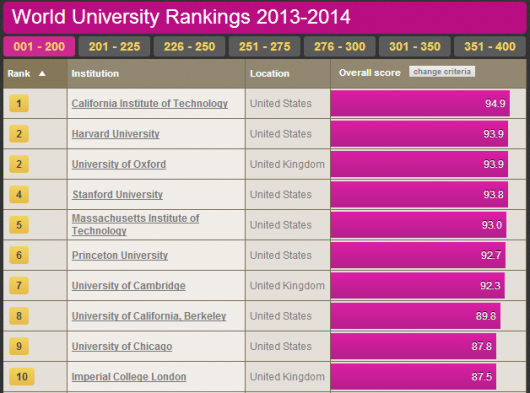Screen dimensions: 530x393
Task: Click the 92.3 score value for Cambridge
Action: [x=490, y=286]
